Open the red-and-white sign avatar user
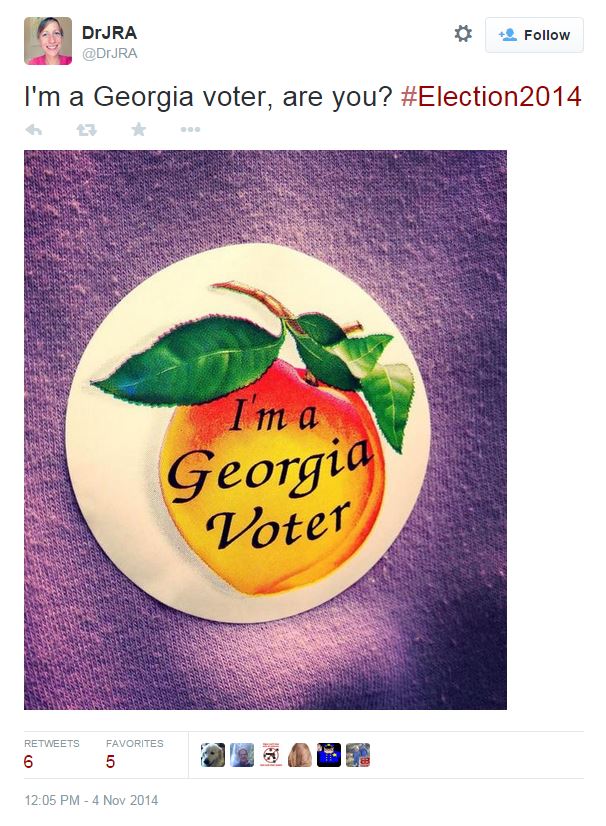Viewport: 606px width, 826px height. tap(271, 755)
